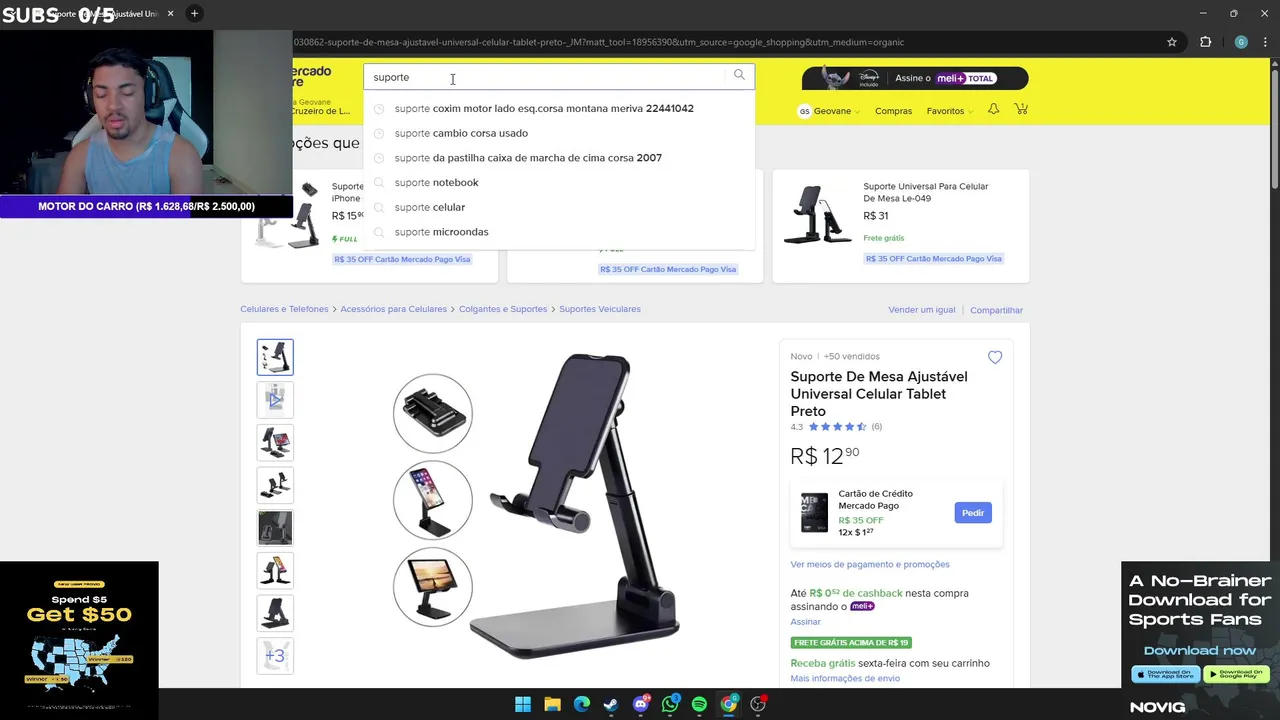This screenshot has width=1280, height=720.
Task: Open 'Colgantes e Suportes' breadcrumb
Action: pos(503,309)
